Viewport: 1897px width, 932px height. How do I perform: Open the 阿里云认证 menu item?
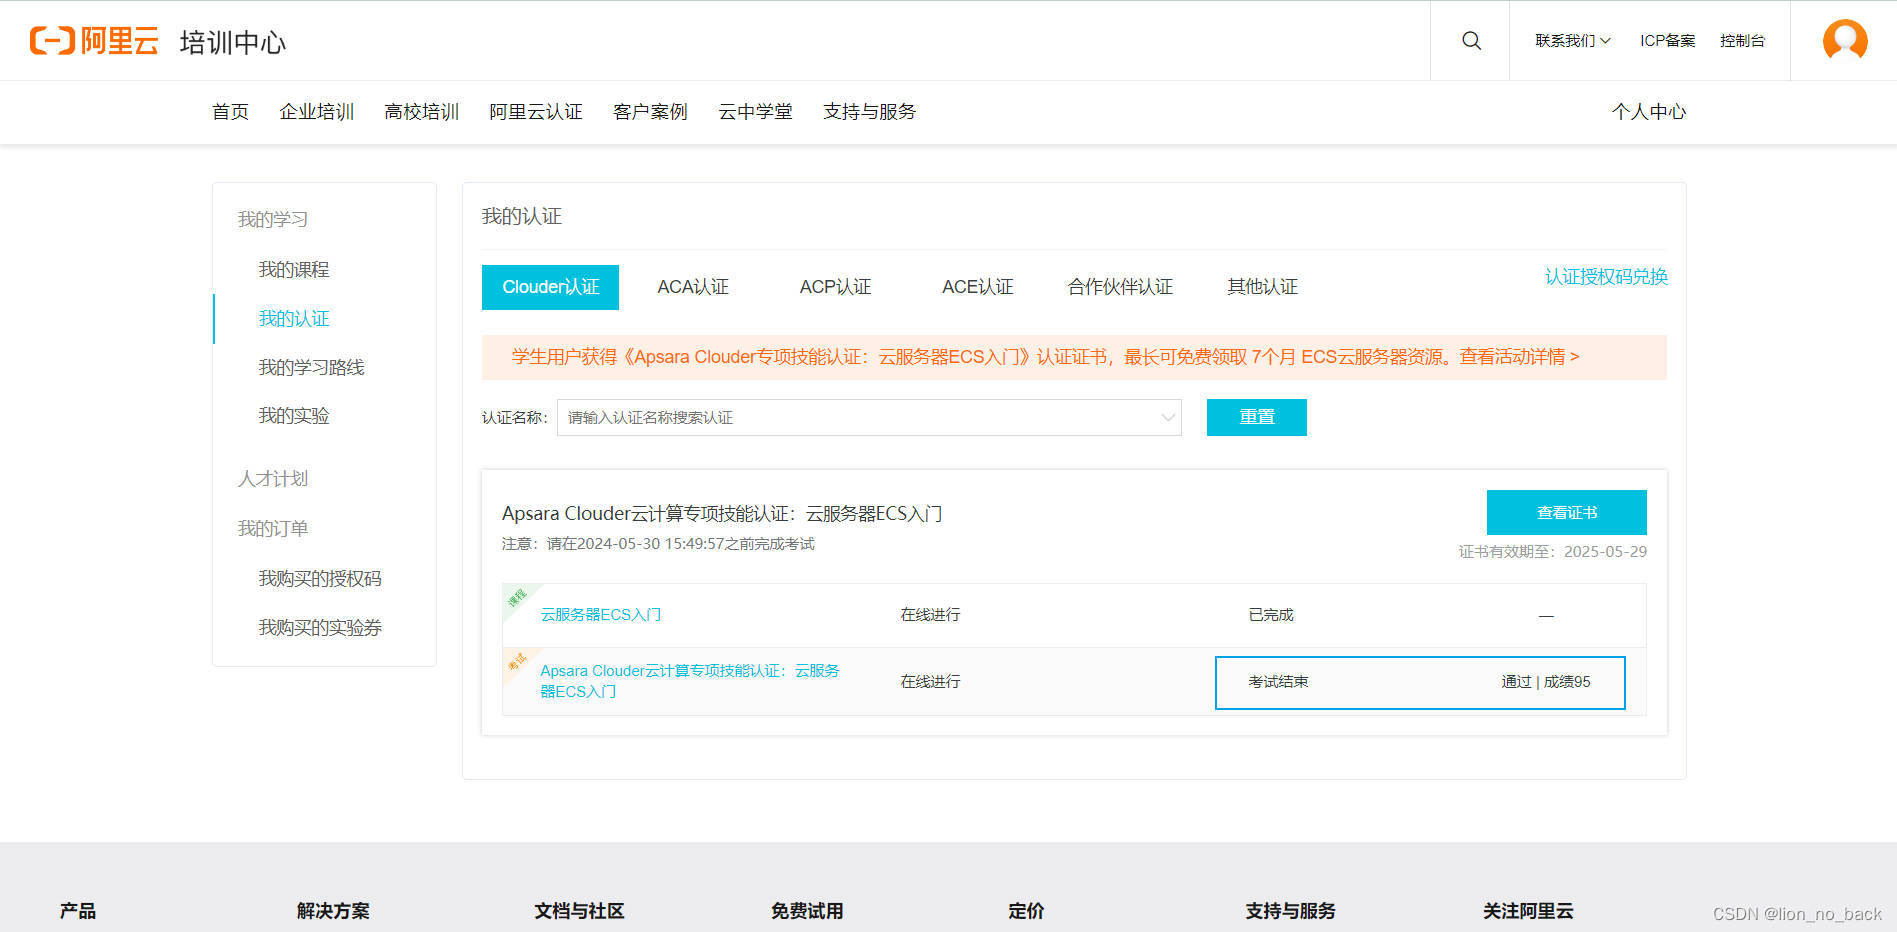(536, 112)
